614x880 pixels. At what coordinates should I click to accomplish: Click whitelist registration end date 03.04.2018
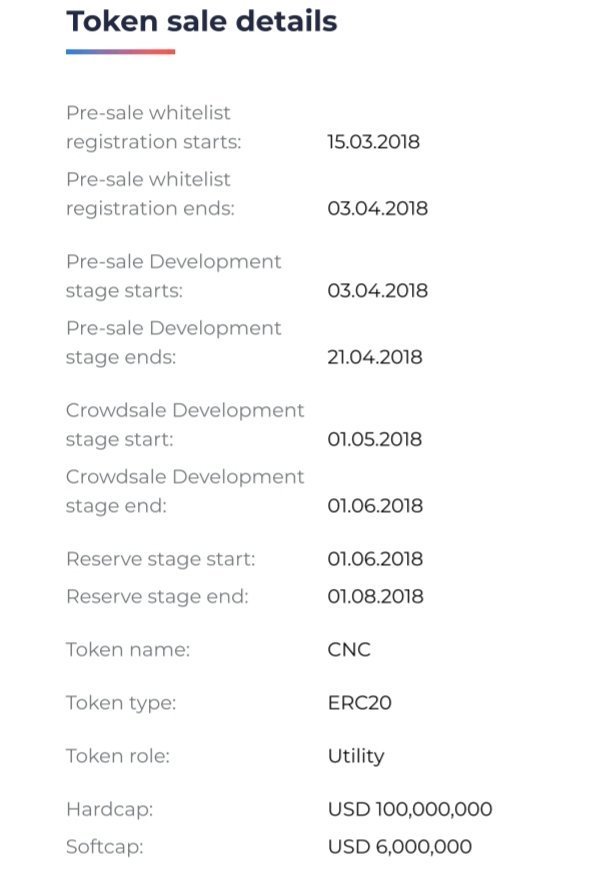pos(377,209)
